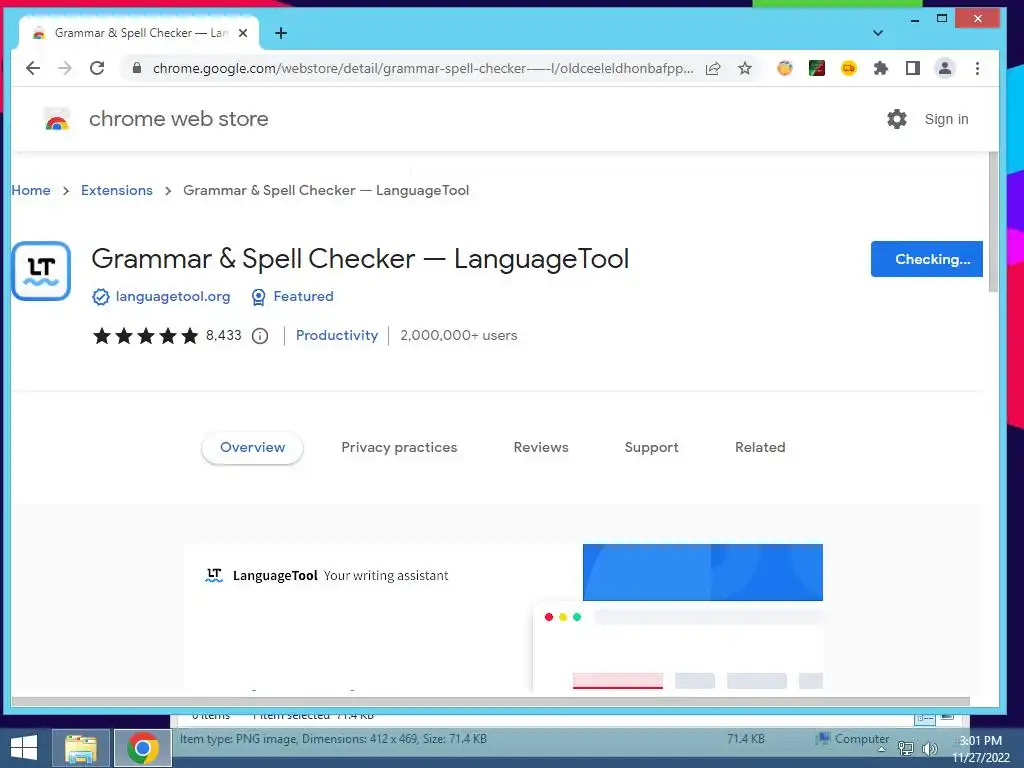Click the LanguageTool LT extension icon
Screen dimensions: 1024x768
[41, 270]
